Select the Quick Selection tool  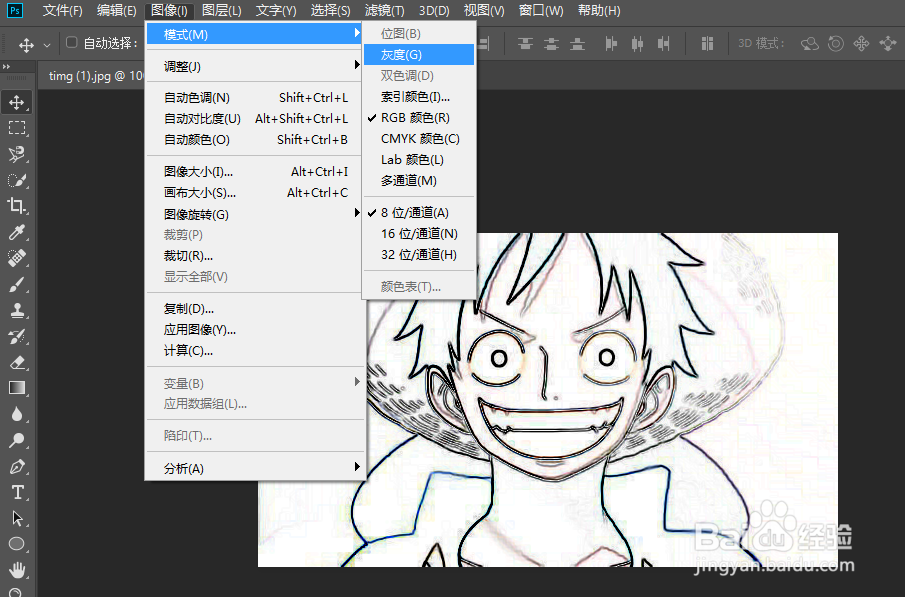(x=17, y=180)
